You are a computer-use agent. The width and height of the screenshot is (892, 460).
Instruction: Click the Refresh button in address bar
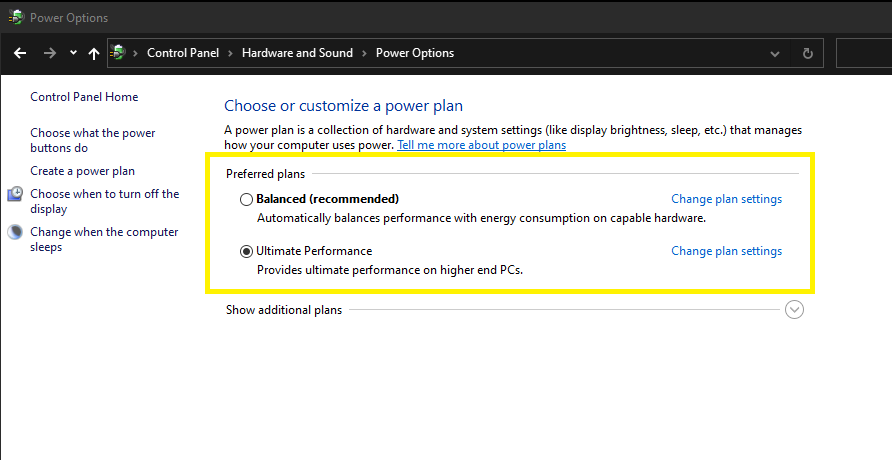click(x=808, y=53)
